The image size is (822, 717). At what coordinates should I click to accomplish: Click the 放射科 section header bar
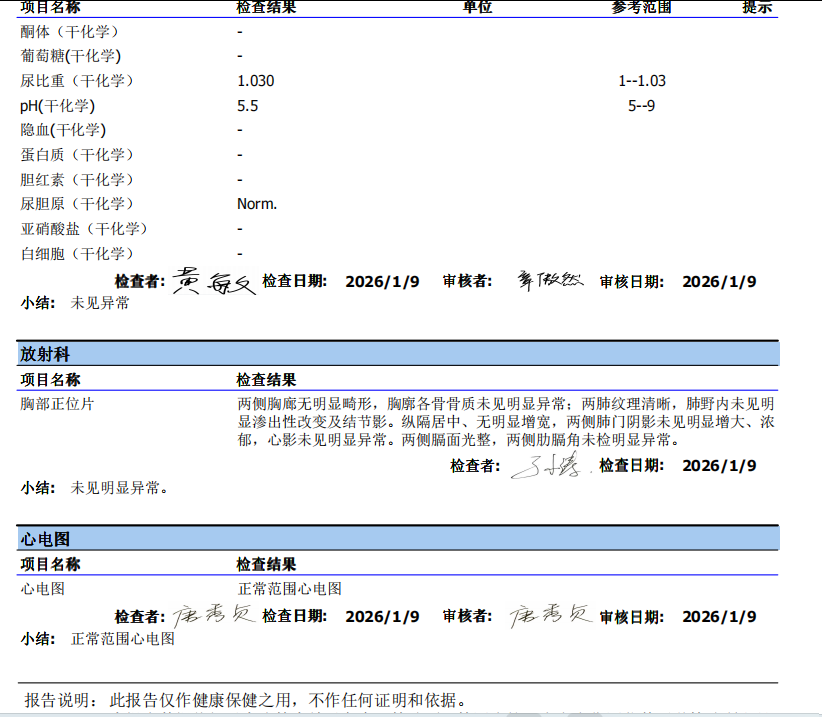click(398, 354)
